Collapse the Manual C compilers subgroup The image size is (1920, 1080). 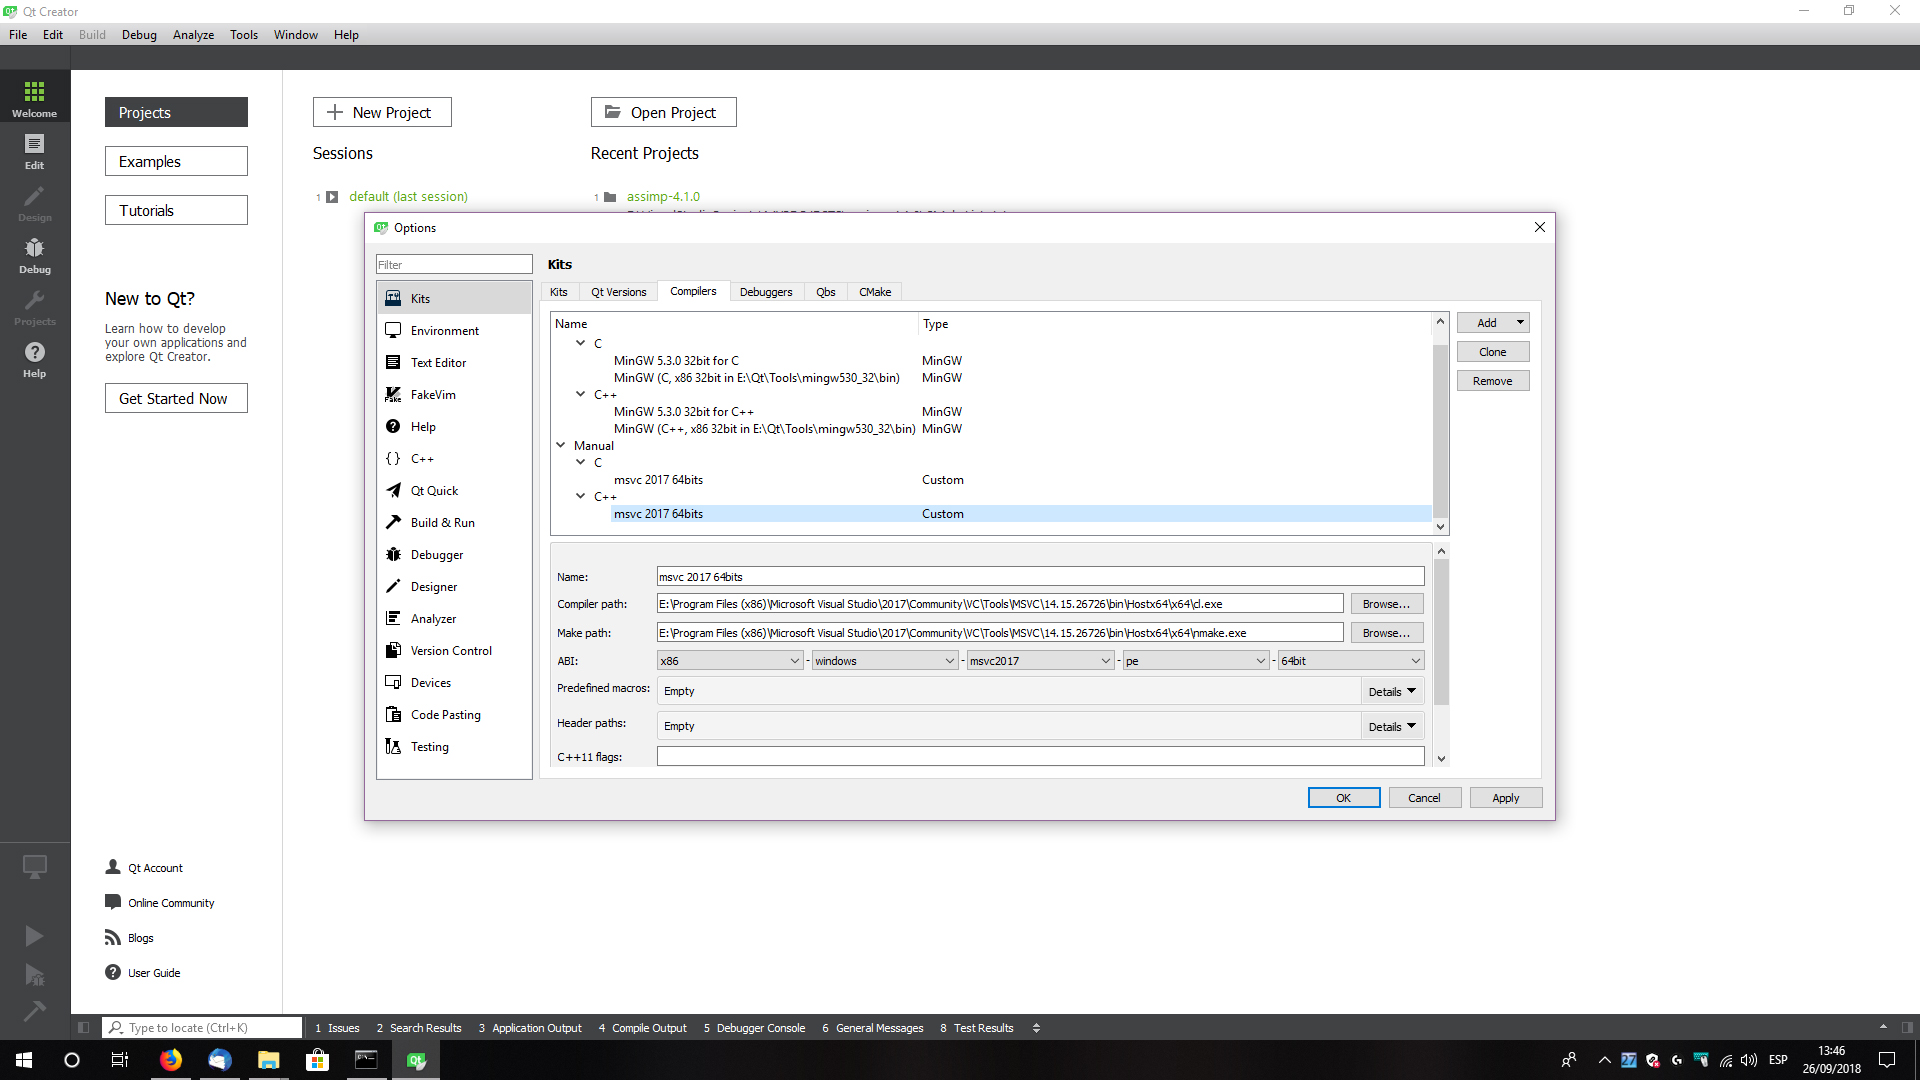coord(580,462)
